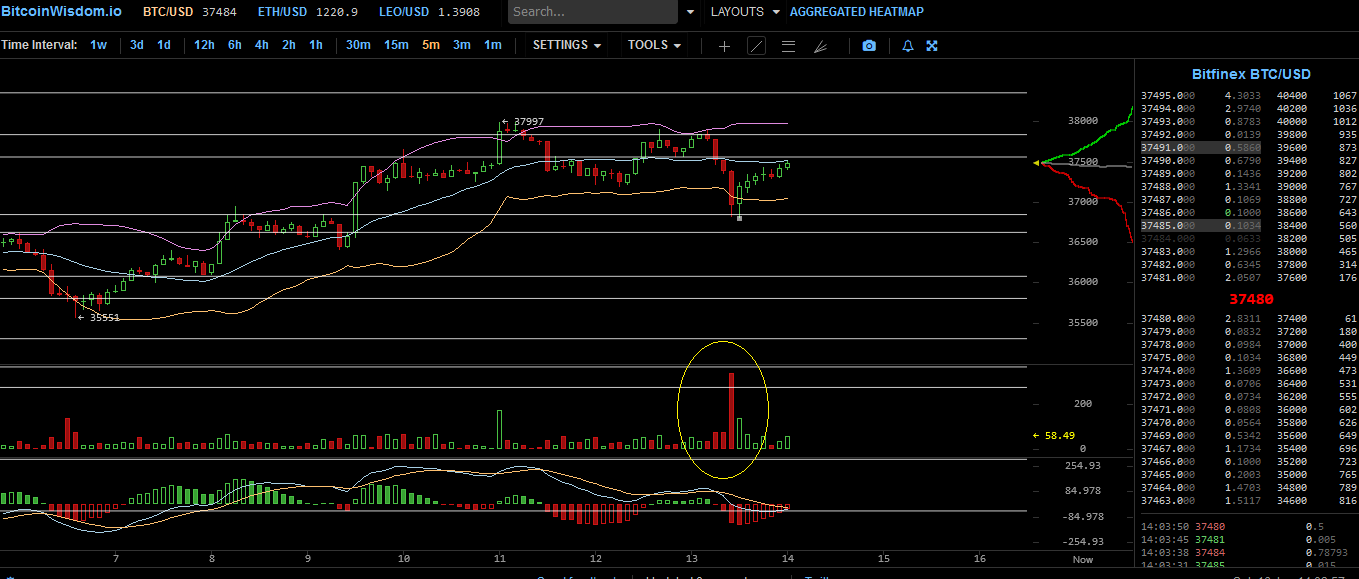This screenshot has width=1359, height=579.
Task: Select the fan lines drawing tool
Action: pyautogui.click(x=820, y=46)
